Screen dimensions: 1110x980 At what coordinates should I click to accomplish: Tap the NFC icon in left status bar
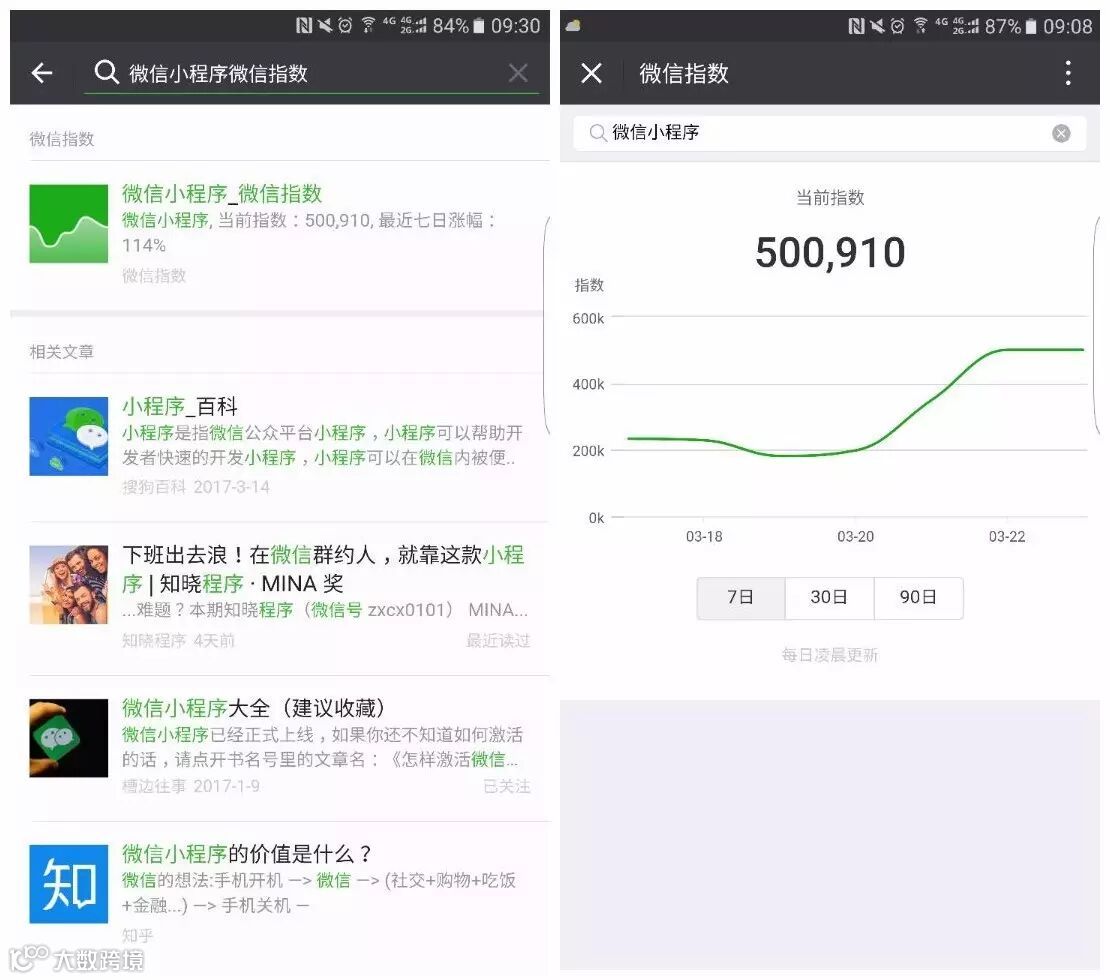[304, 26]
